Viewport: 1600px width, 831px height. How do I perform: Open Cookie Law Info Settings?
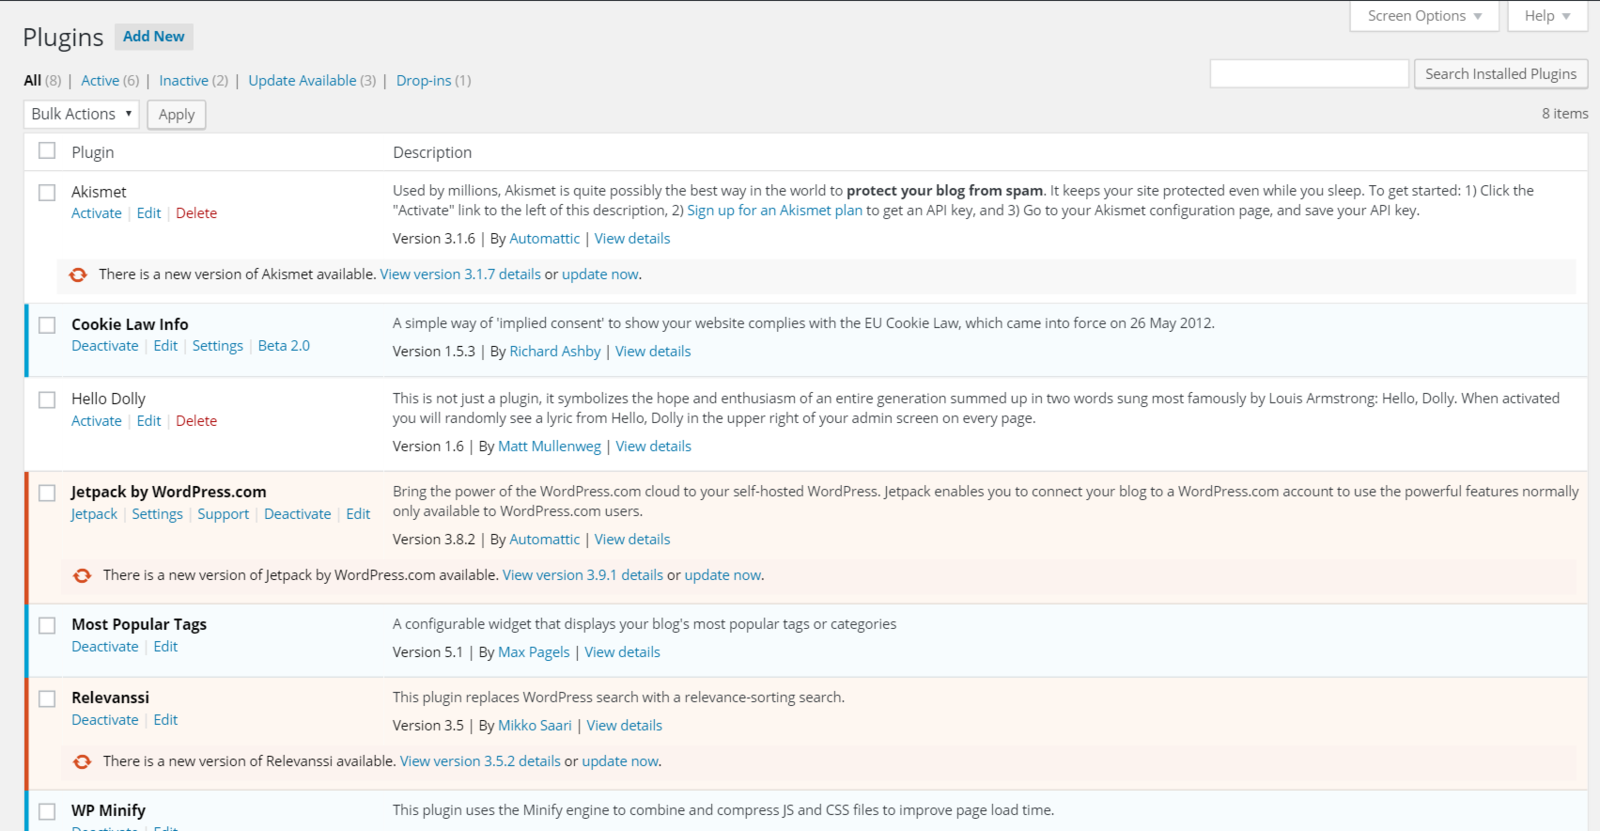(x=217, y=346)
